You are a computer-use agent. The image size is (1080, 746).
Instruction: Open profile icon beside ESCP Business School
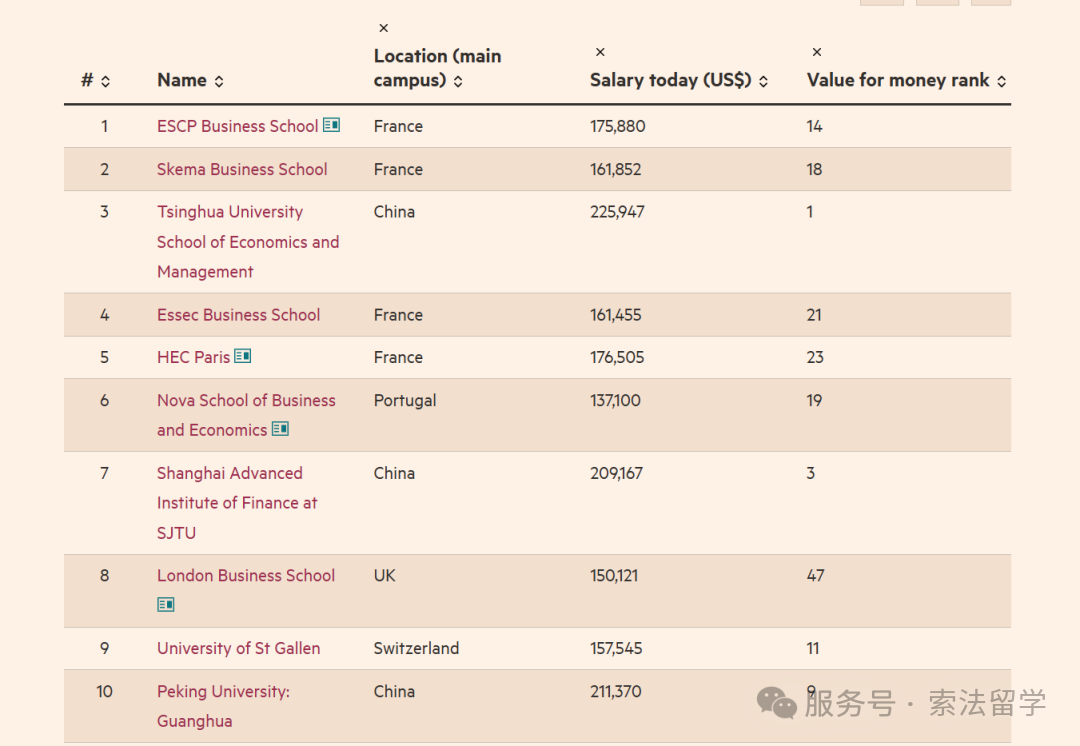(331, 125)
